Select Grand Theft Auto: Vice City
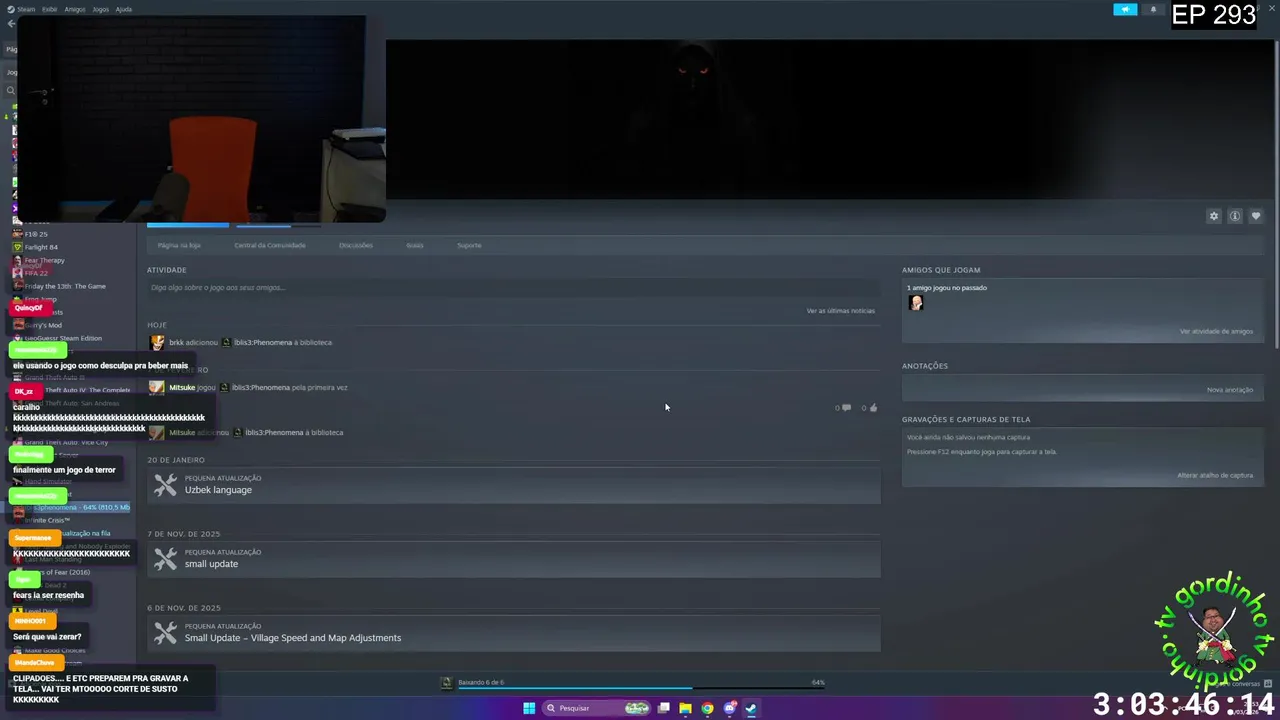 (x=66, y=442)
